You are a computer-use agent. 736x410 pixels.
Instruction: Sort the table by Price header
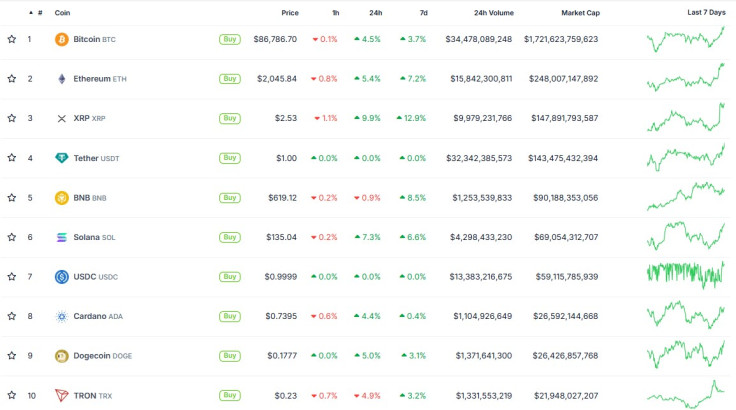[290, 13]
